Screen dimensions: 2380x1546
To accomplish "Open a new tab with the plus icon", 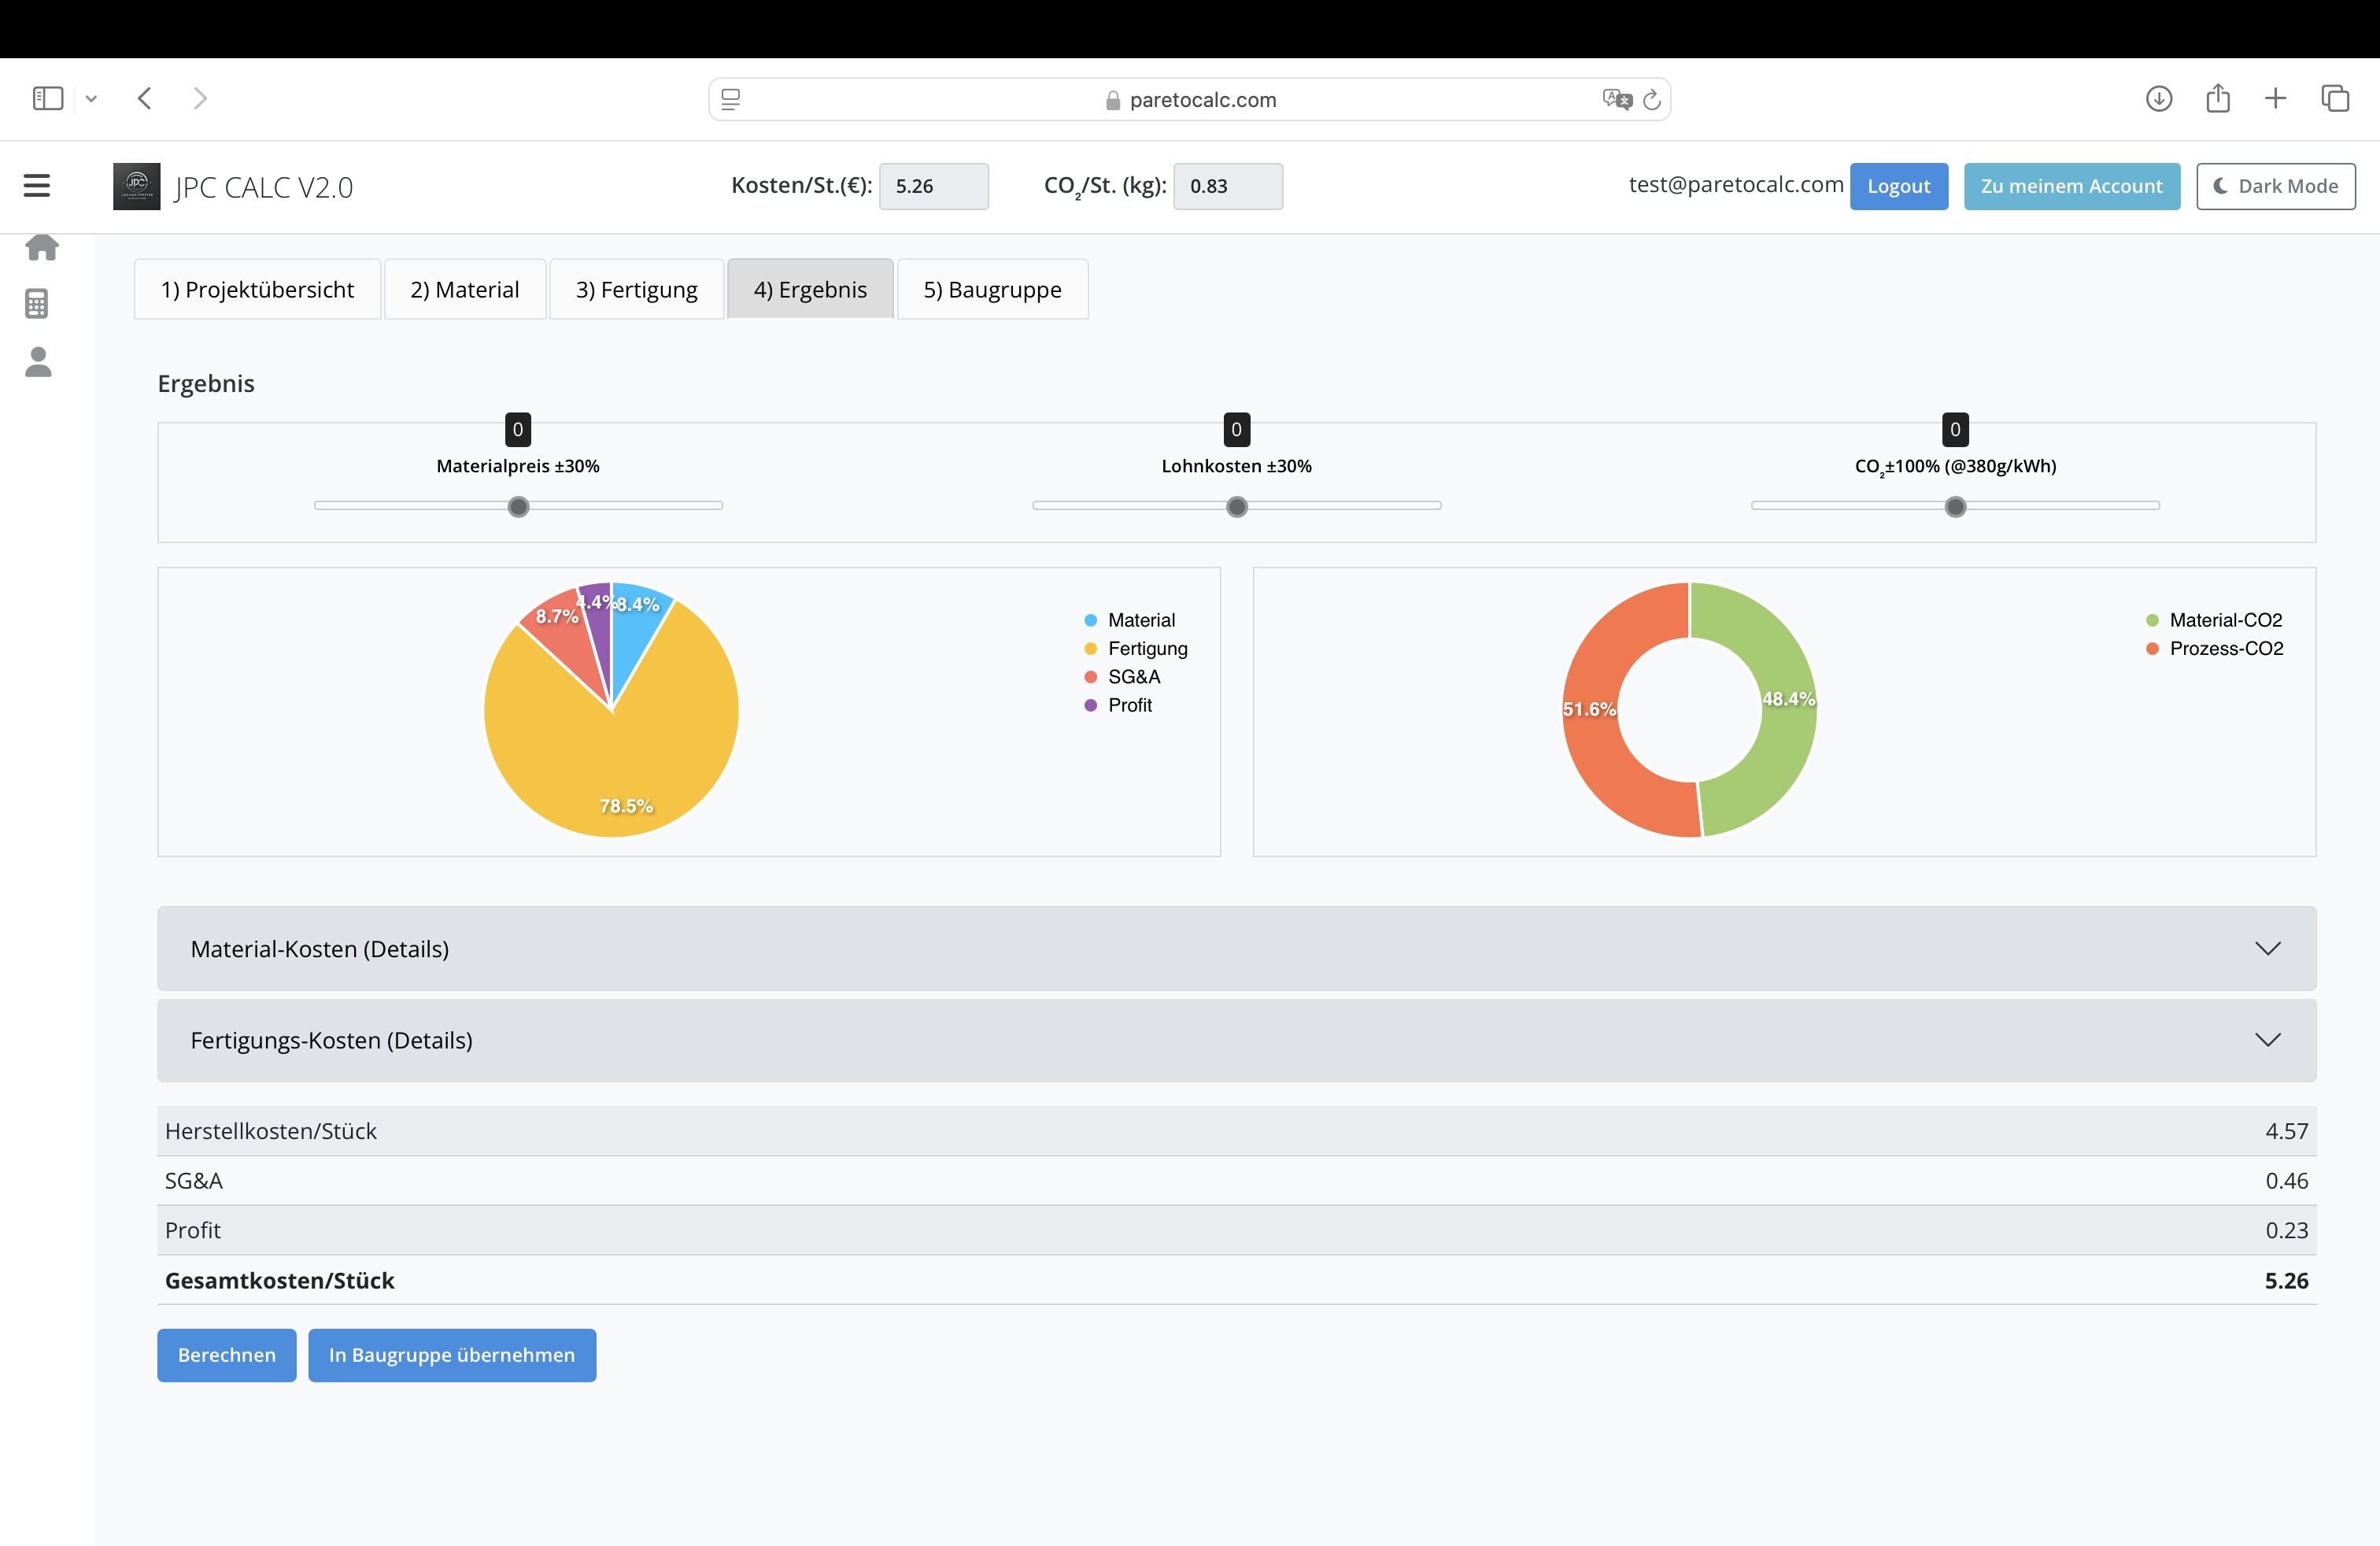I will pyautogui.click(x=2275, y=98).
